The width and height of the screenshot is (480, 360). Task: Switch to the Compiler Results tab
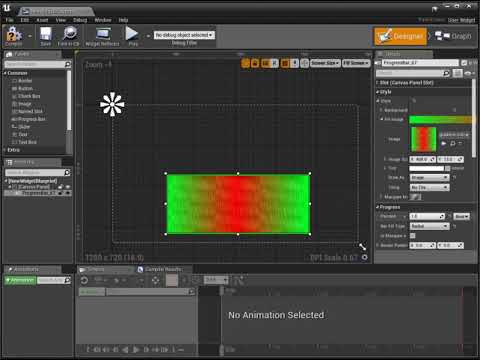(x=160, y=269)
